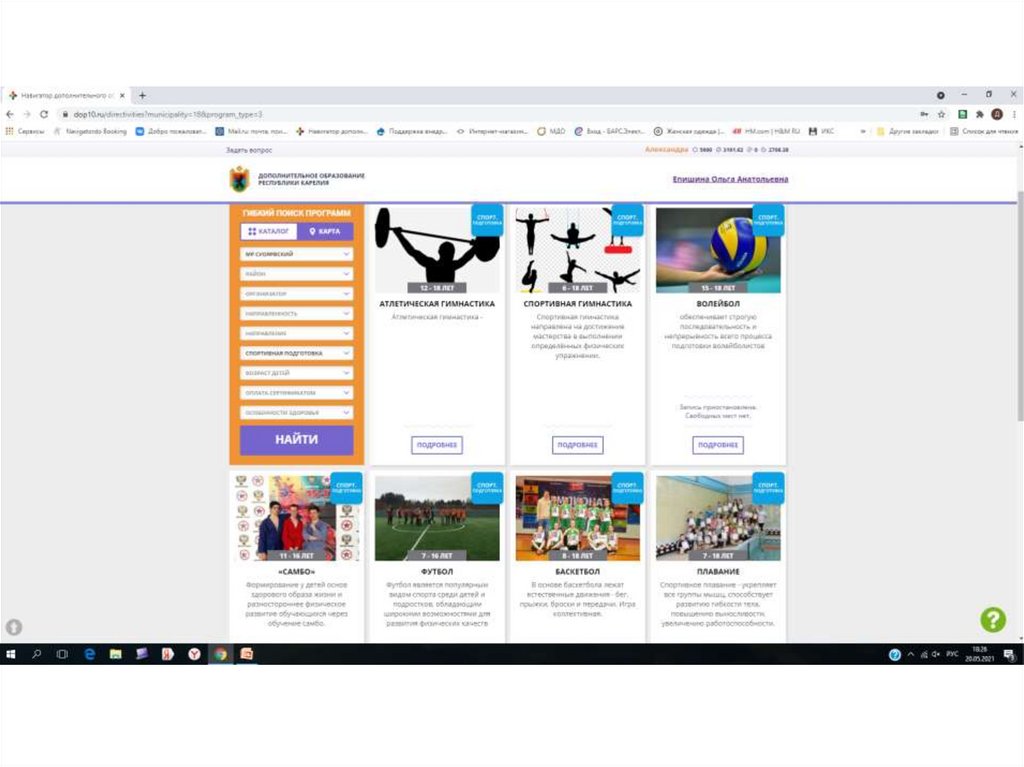Bookmark this page with the star
This screenshot has height=767, width=1024.
941,114
